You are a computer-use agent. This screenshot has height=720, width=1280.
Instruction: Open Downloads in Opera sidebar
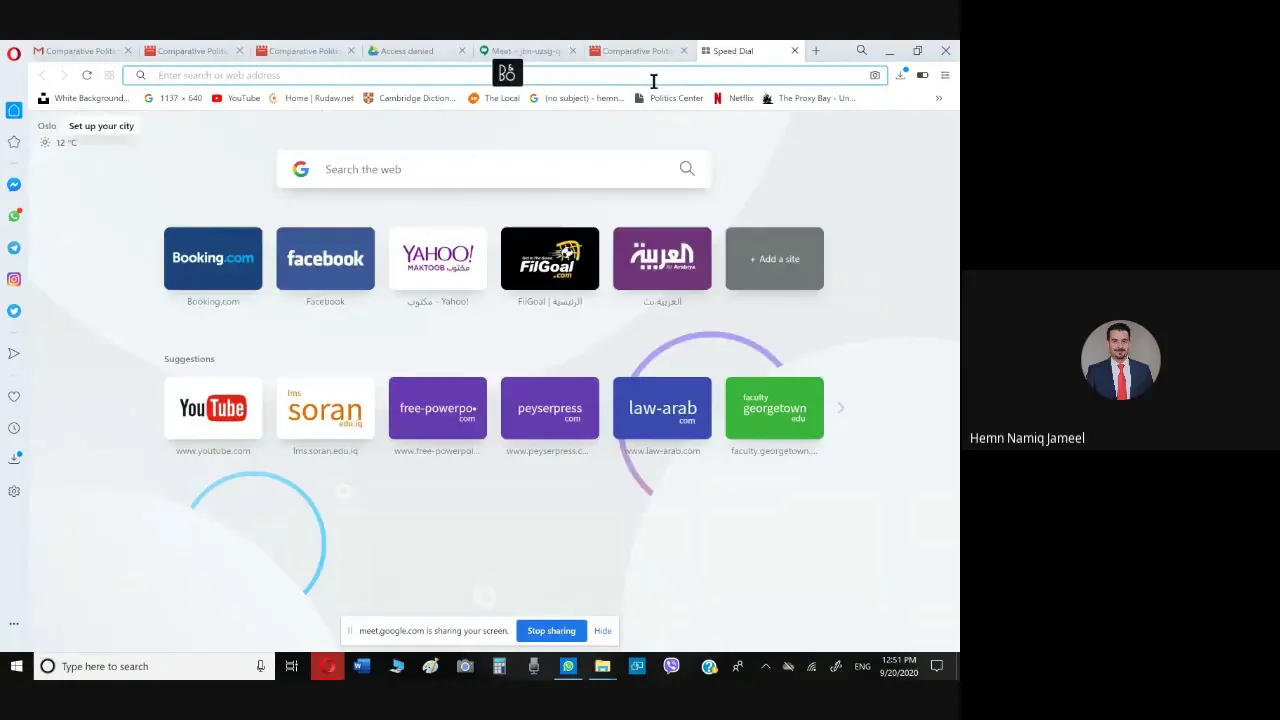(14, 459)
